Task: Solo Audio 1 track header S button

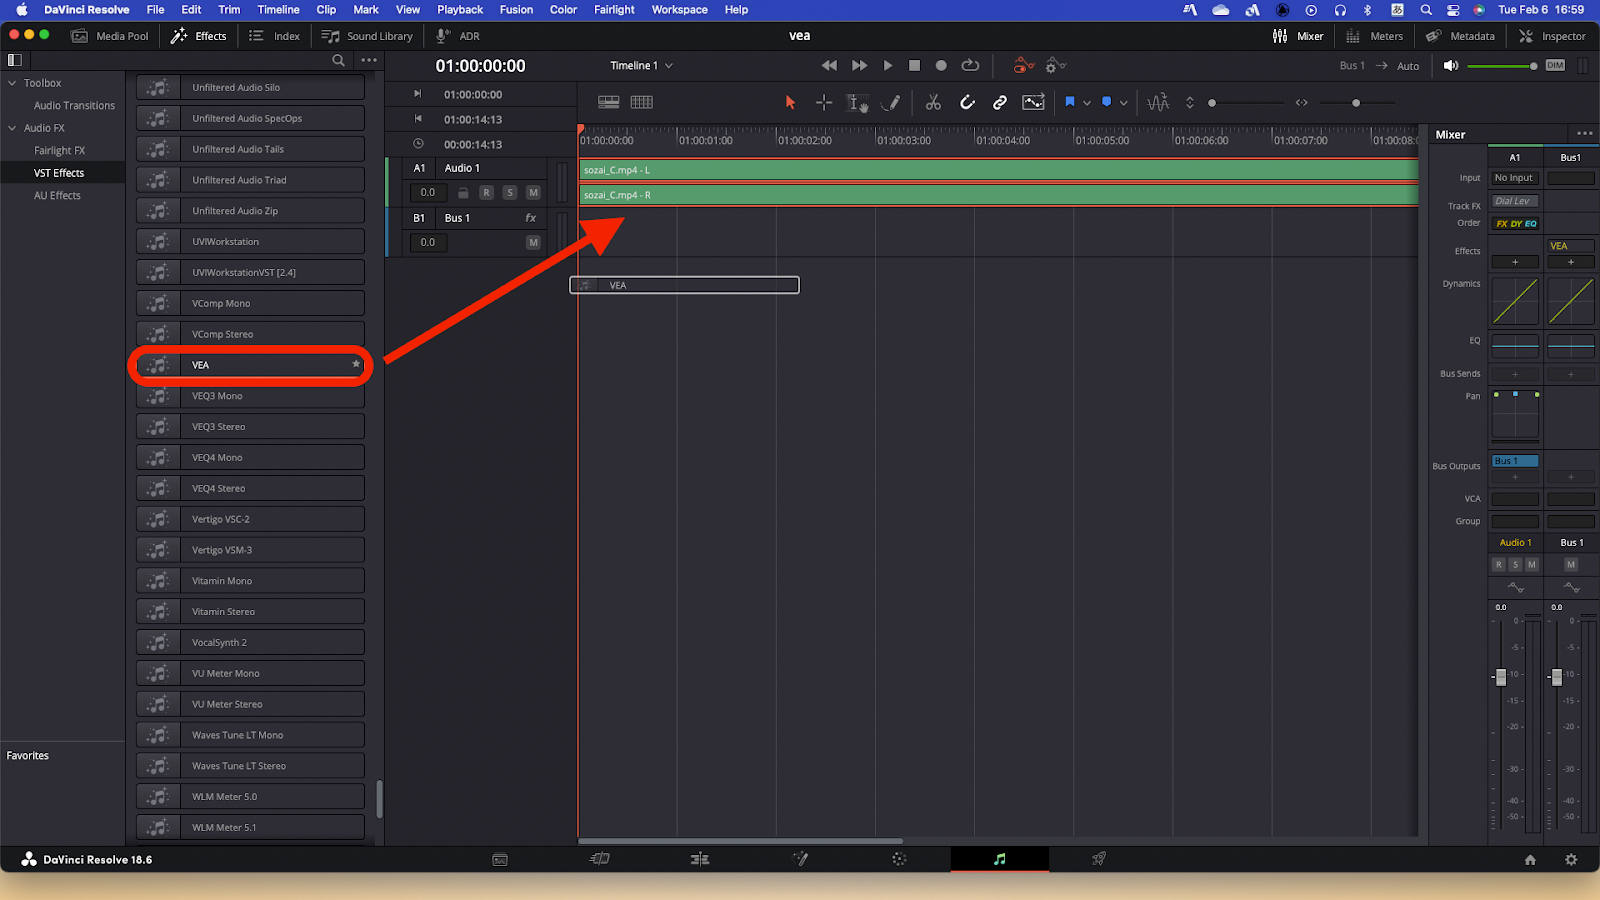Action: [x=510, y=192]
